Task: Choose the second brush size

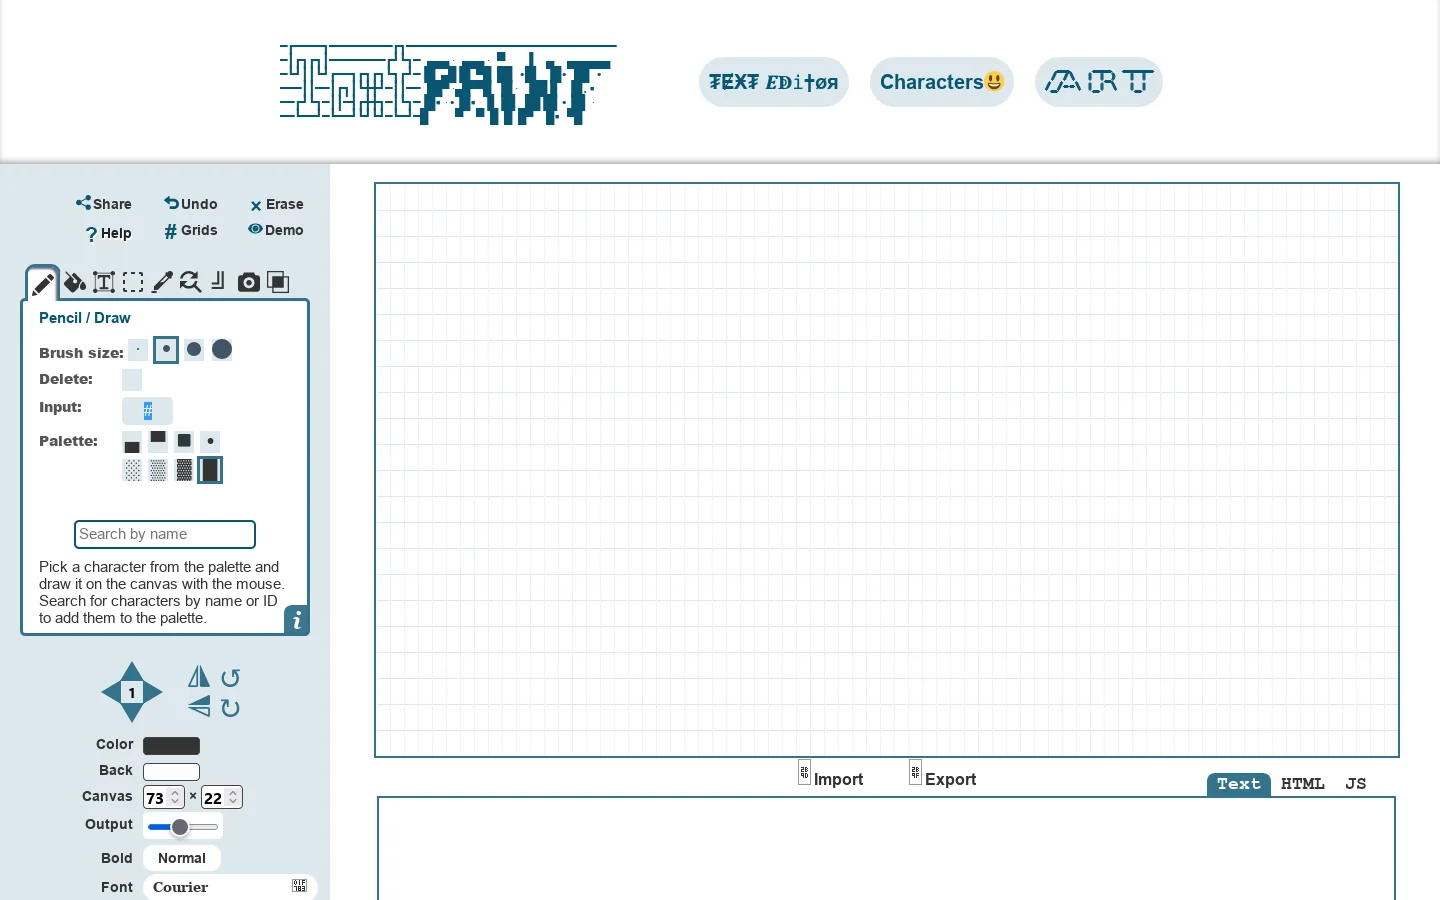Action: [166, 349]
